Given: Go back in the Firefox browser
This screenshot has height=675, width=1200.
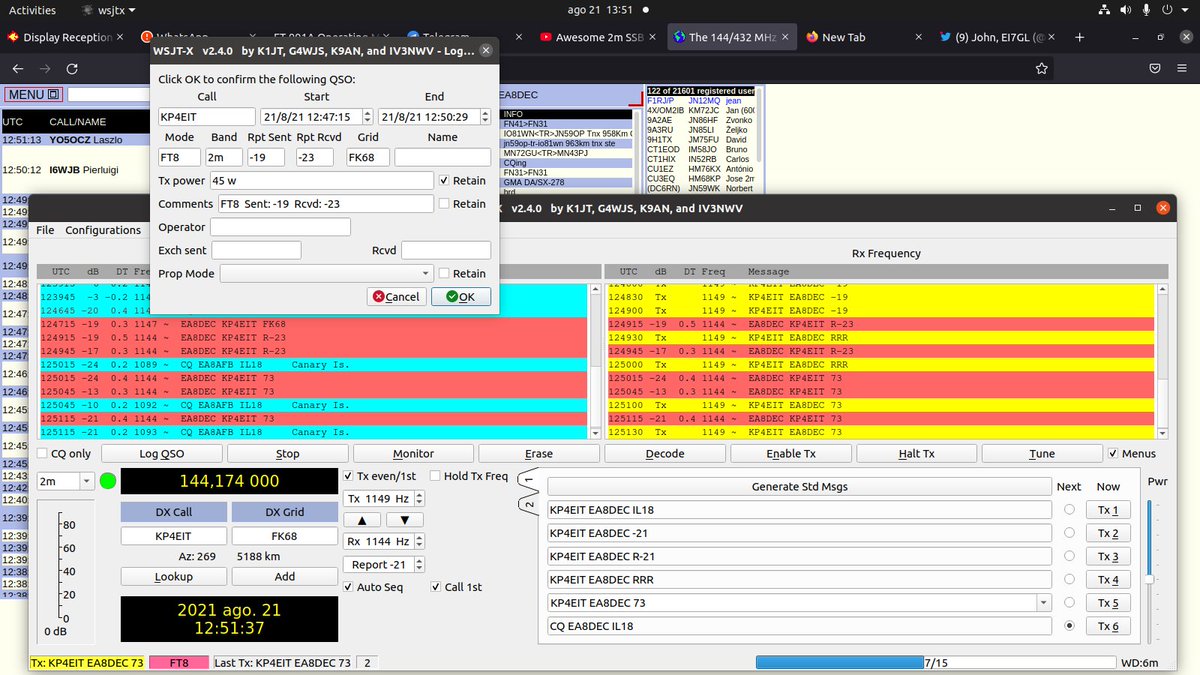Looking at the screenshot, I should click(x=17, y=69).
